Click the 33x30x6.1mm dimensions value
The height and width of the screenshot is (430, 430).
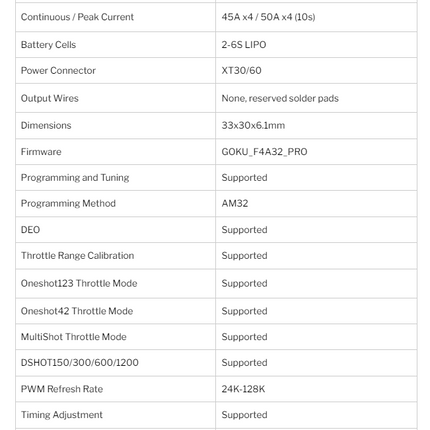[253, 125]
